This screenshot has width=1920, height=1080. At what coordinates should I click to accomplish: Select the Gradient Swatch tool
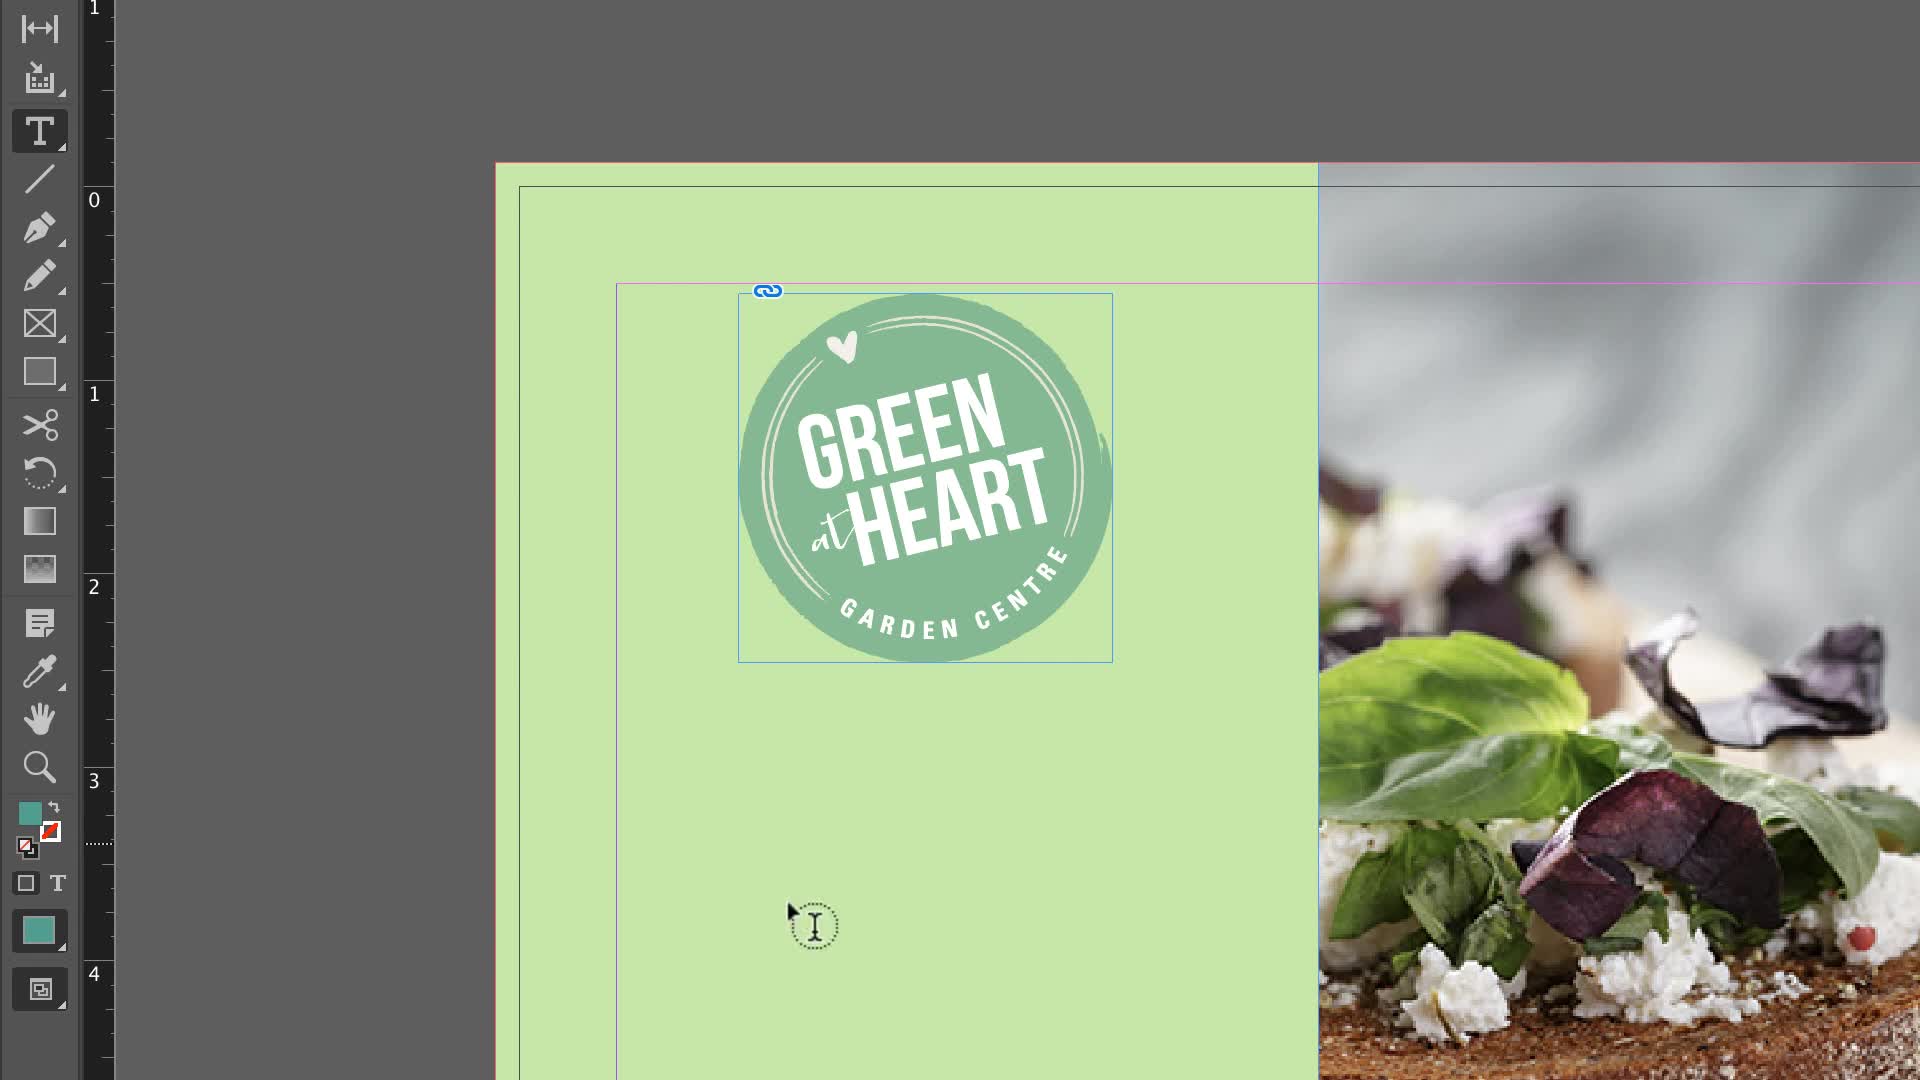pyautogui.click(x=40, y=521)
